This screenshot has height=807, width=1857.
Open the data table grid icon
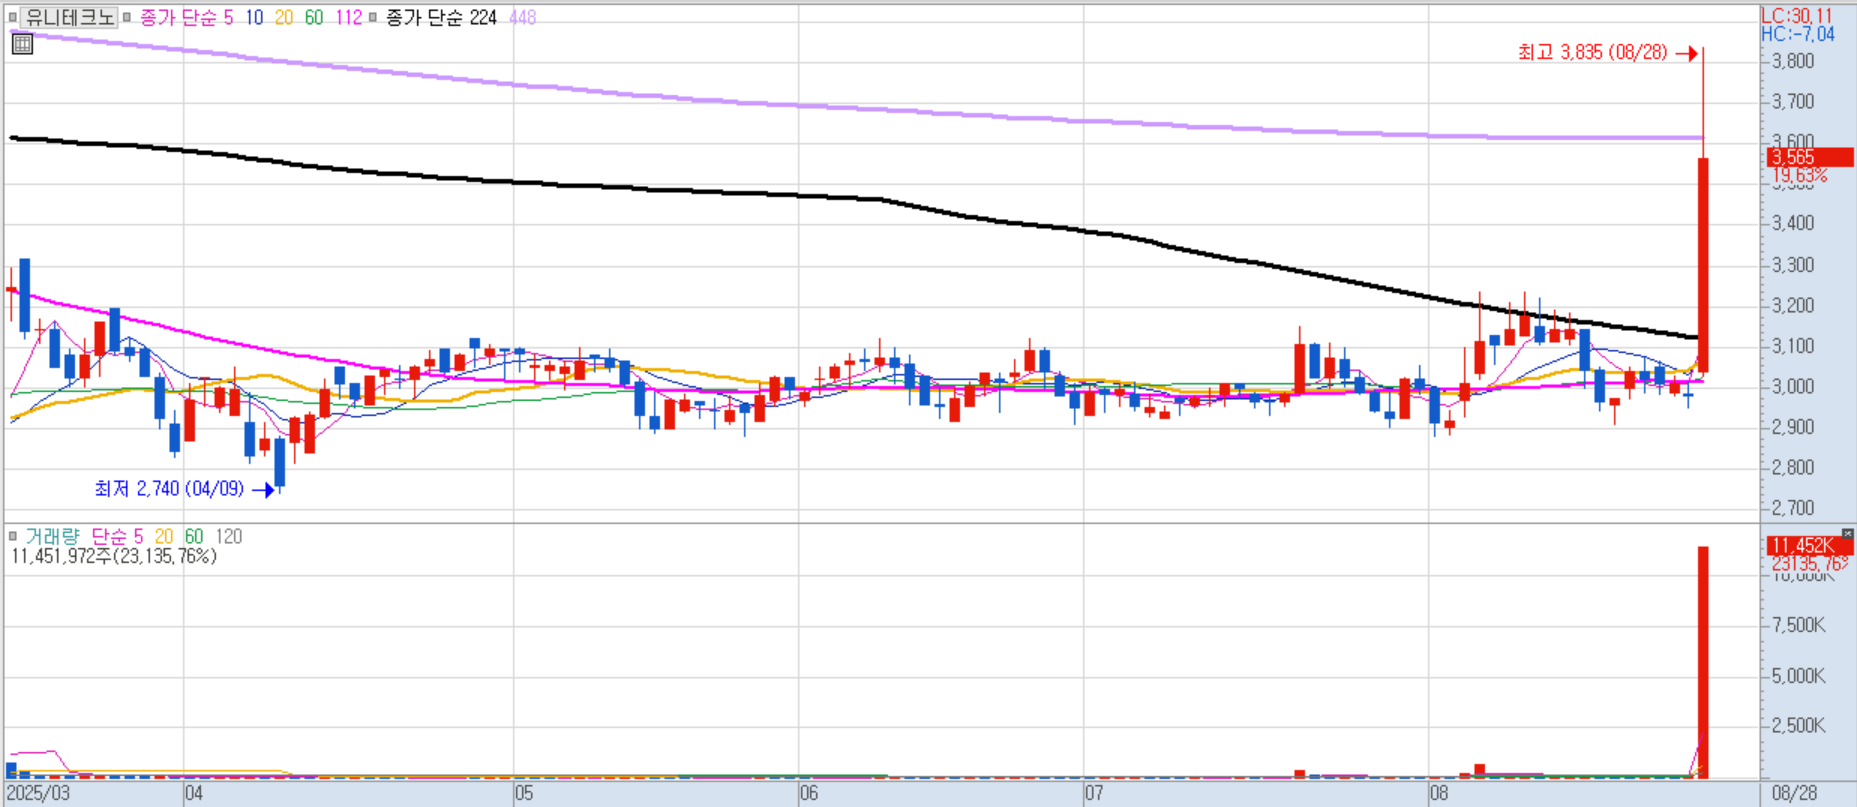(22, 44)
